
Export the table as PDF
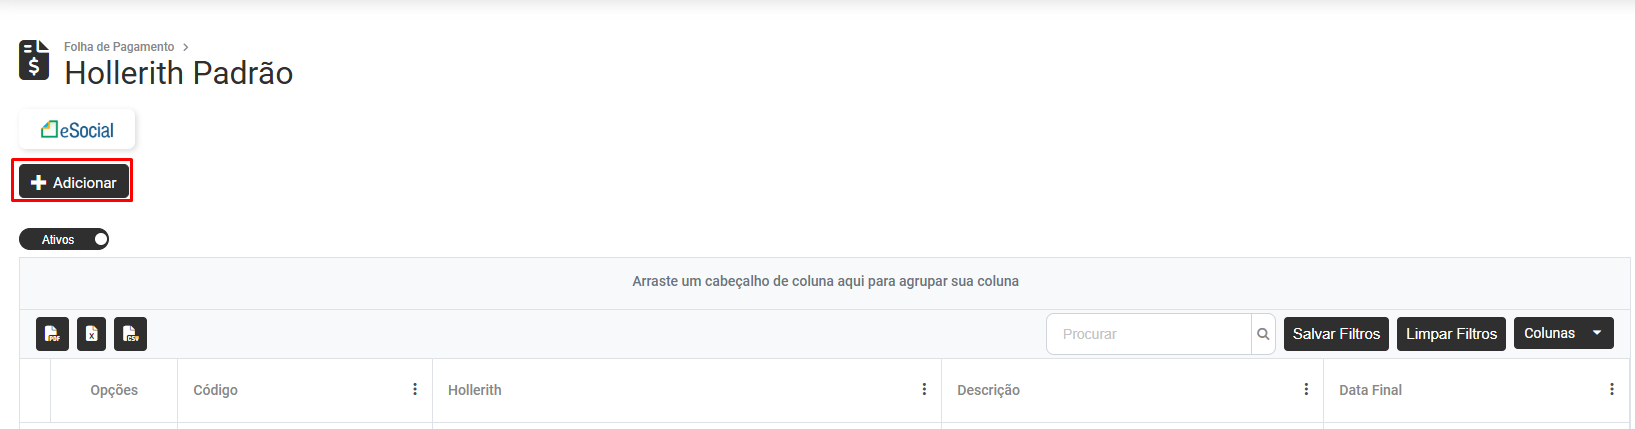(52, 334)
